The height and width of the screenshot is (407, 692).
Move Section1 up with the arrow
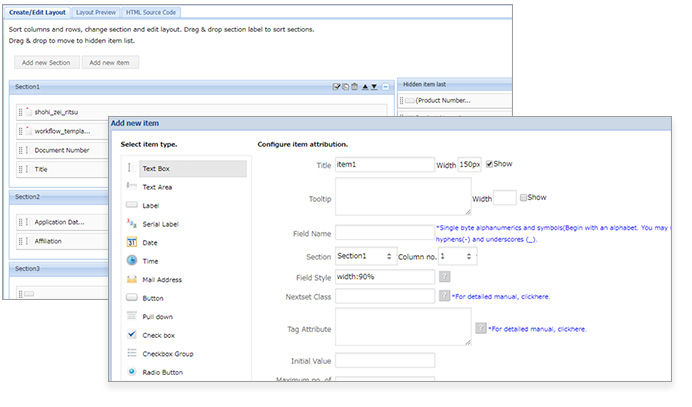tap(365, 87)
